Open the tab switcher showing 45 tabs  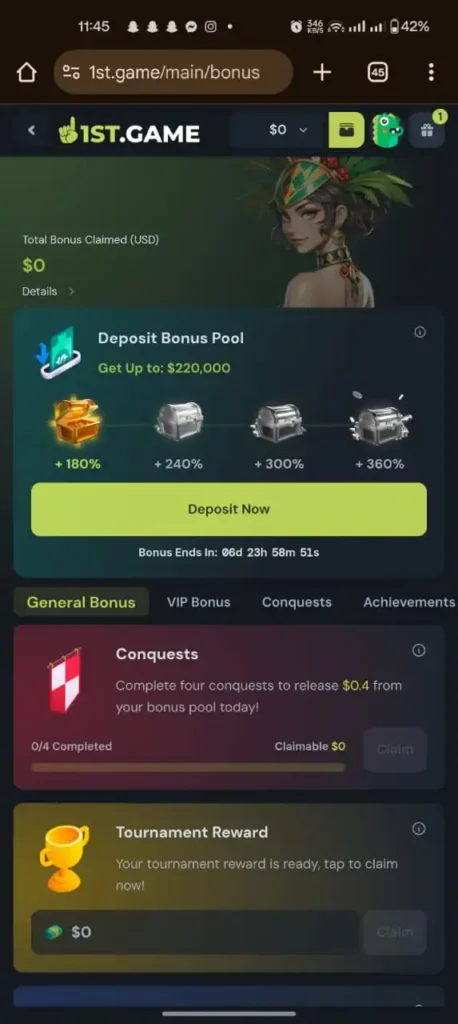[x=377, y=72]
